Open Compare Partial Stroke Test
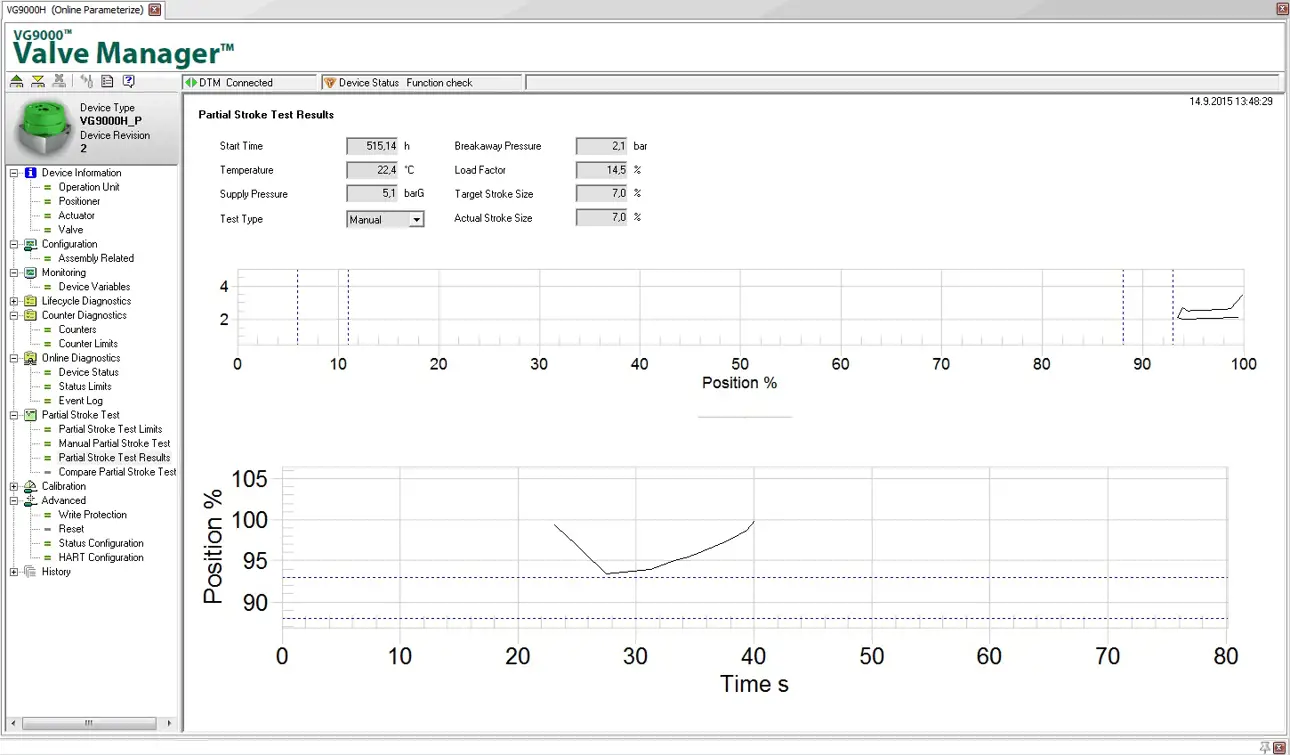Image resolution: width=1290 pixels, height=755 pixels. point(117,472)
